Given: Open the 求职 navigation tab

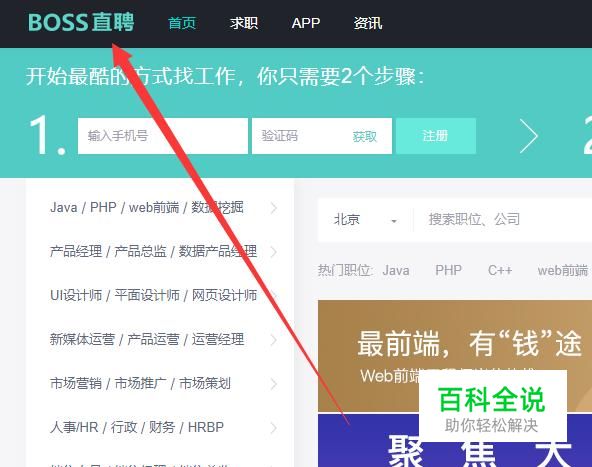Looking at the screenshot, I should [244, 23].
